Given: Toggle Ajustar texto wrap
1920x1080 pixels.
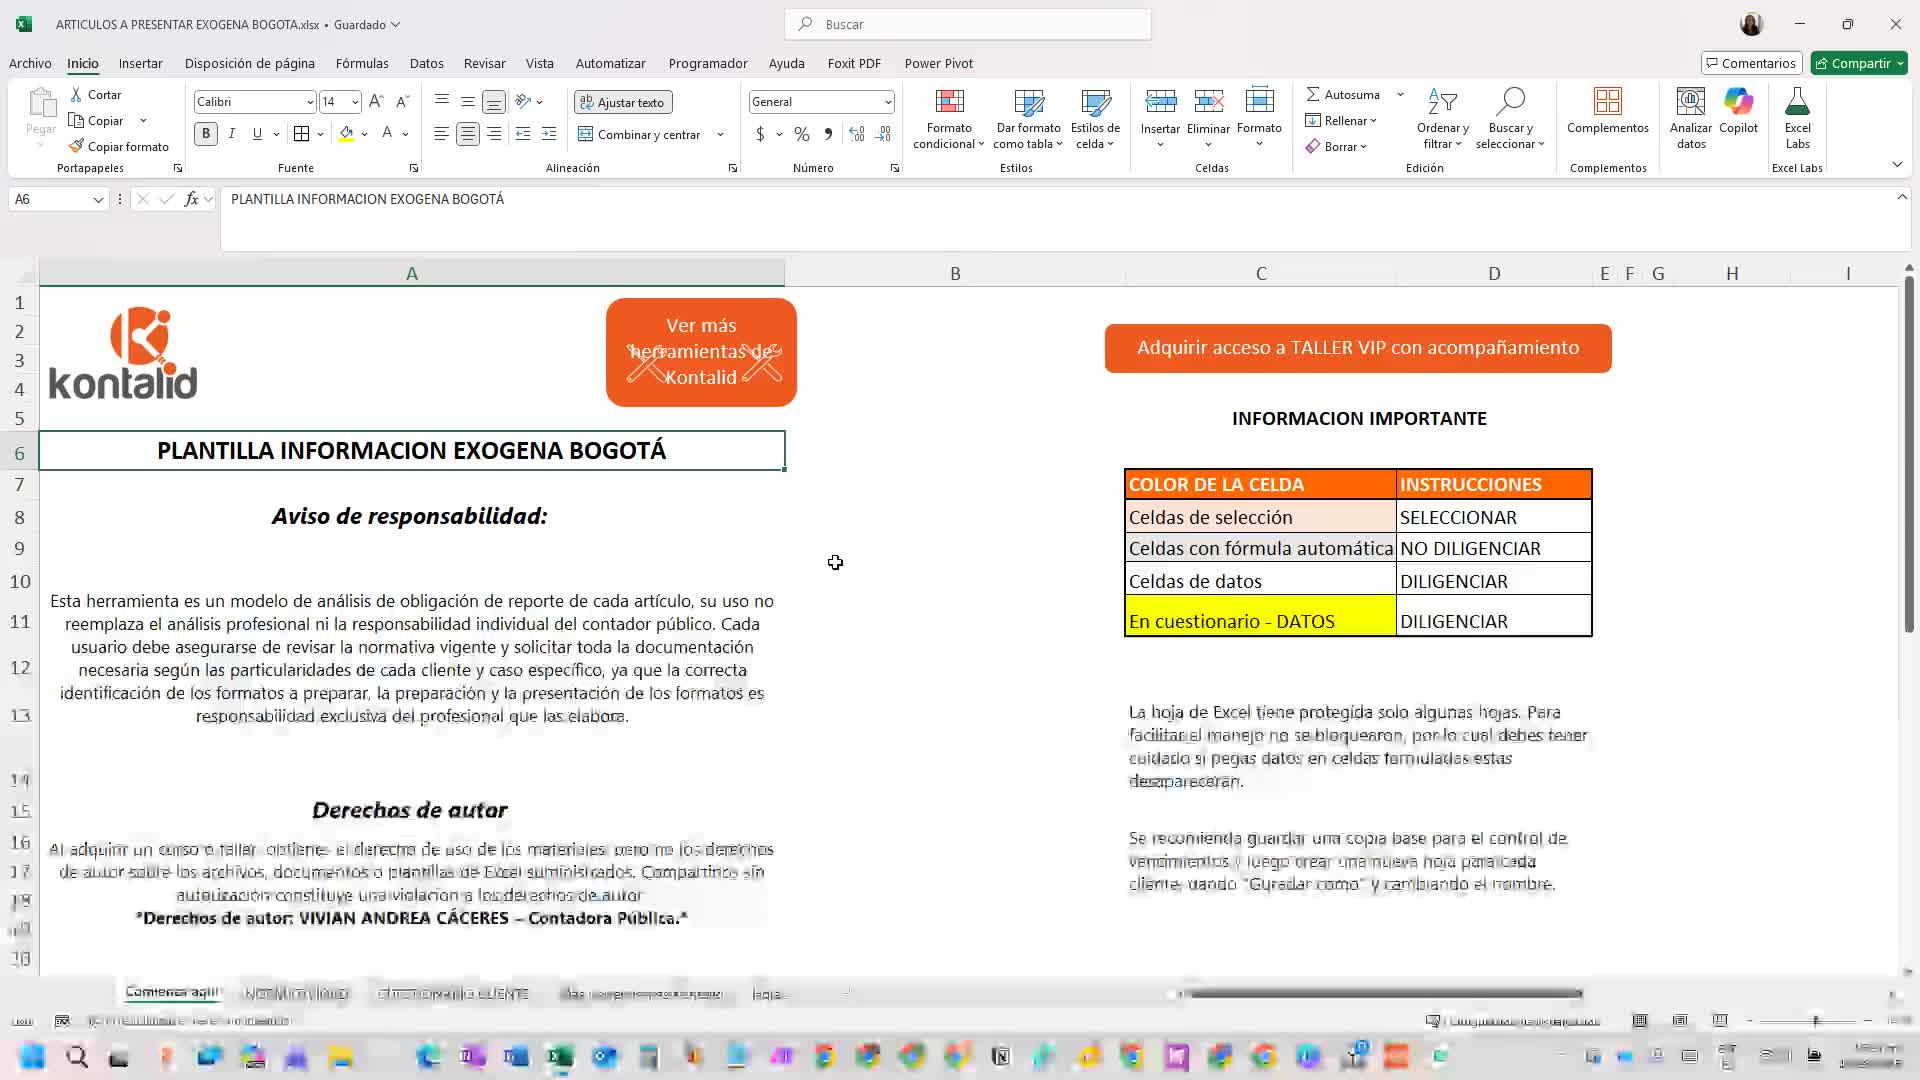Looking at the screenshot, I should point(623,102).
